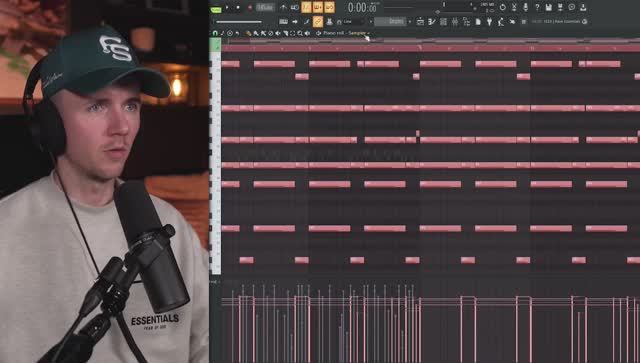Click the download content library icon
Image resolution: width=640 pixels, height=363 pixels.
[x=583, y=7]
